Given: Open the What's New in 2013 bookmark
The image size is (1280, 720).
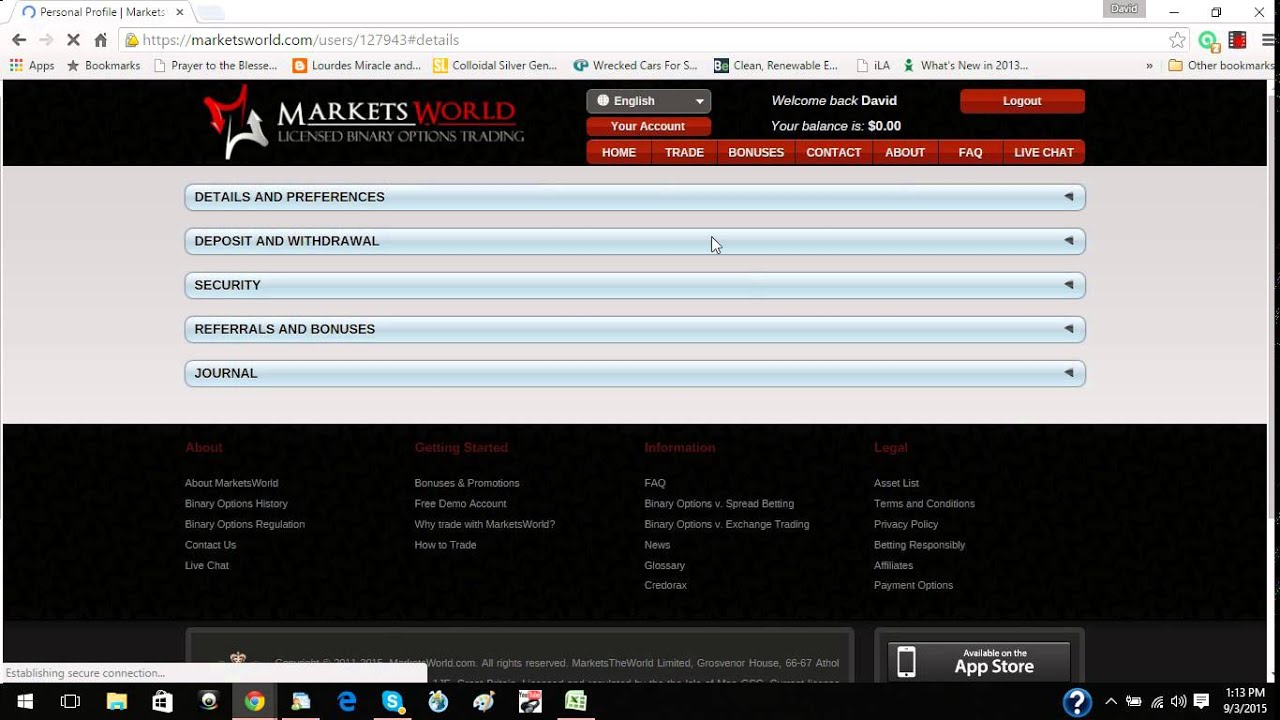Looking at the screenshot, I should point(965,66).
